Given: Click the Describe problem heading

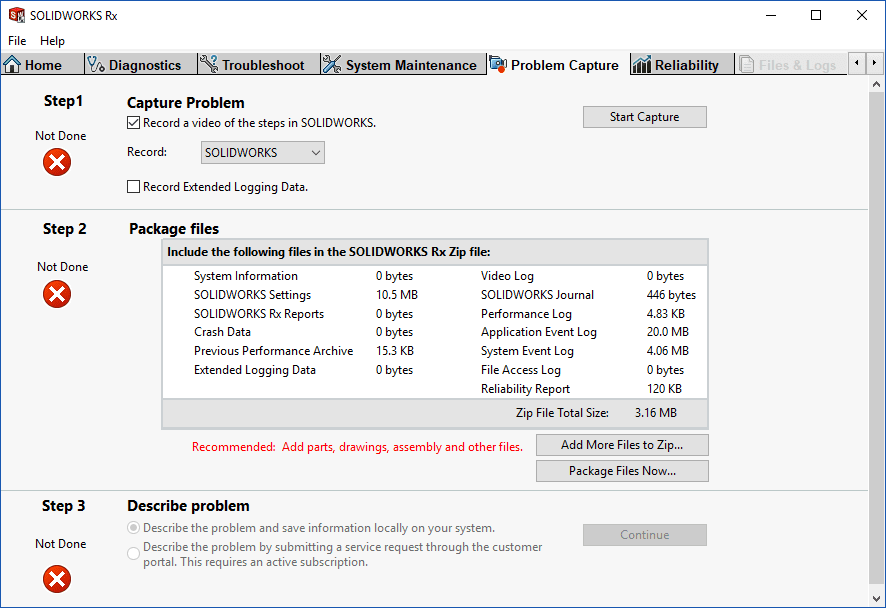Looking at the screenshot, I should point(188,506).
